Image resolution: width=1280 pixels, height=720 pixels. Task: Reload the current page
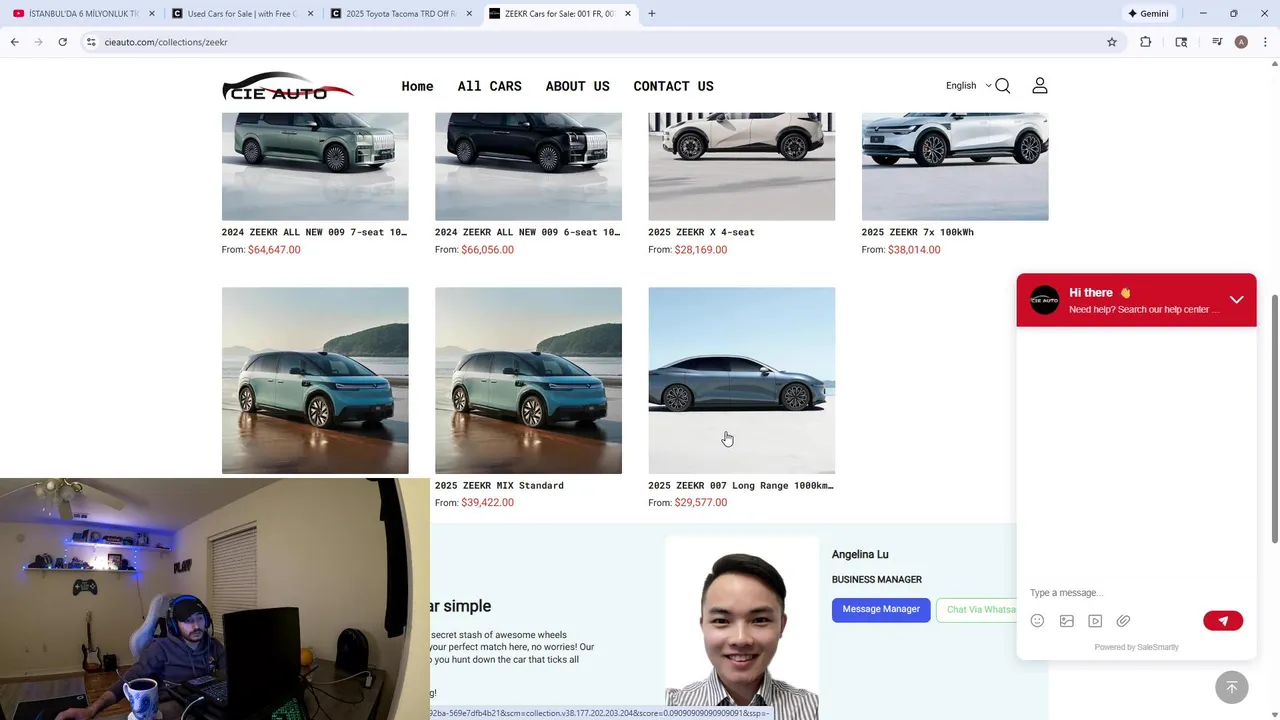click(x=62, y=42)
